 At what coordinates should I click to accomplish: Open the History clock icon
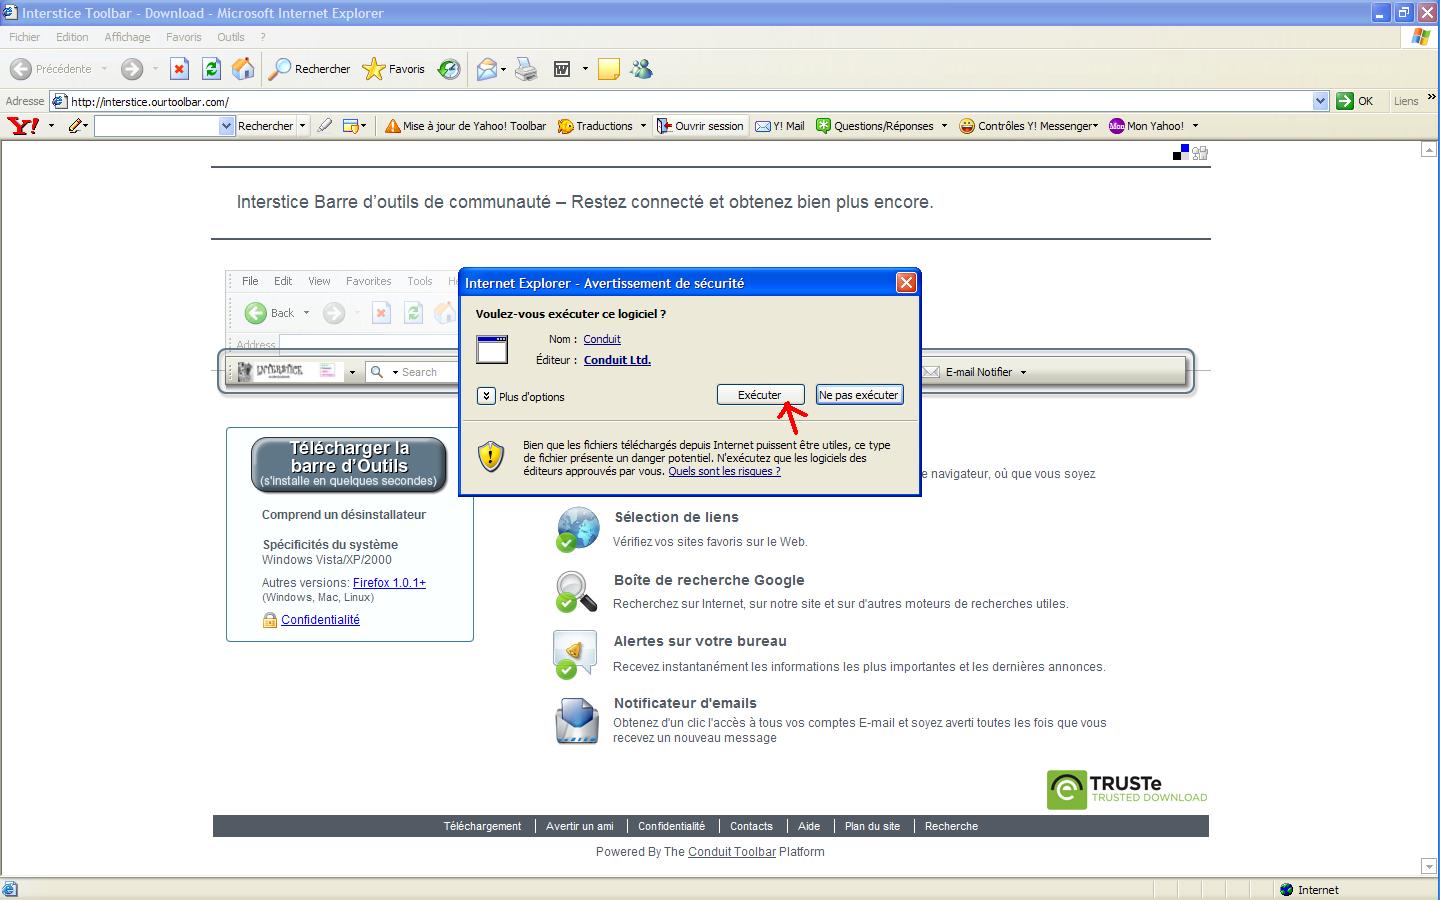click(449, 69)
